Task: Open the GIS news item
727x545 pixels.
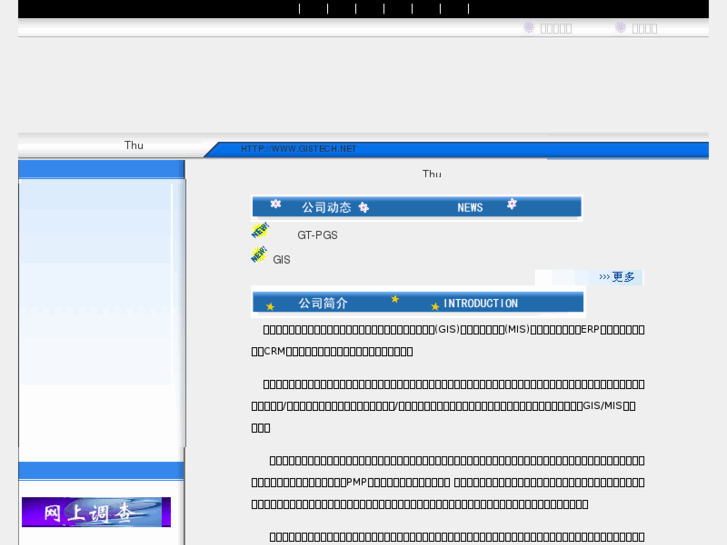Action: (x=282, y=260)
